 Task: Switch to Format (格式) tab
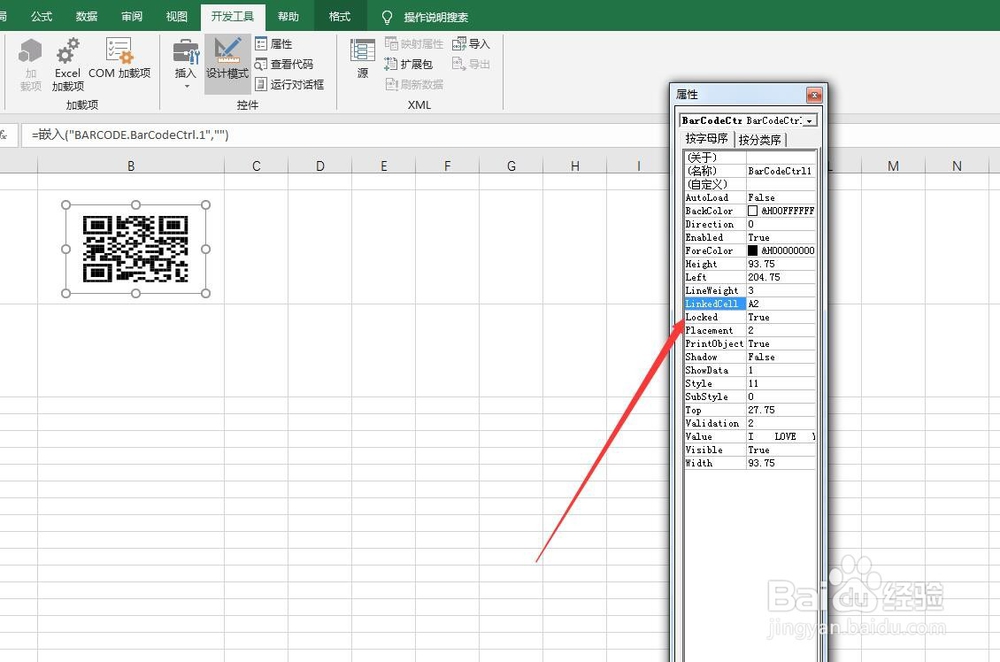tap(339, 17)
